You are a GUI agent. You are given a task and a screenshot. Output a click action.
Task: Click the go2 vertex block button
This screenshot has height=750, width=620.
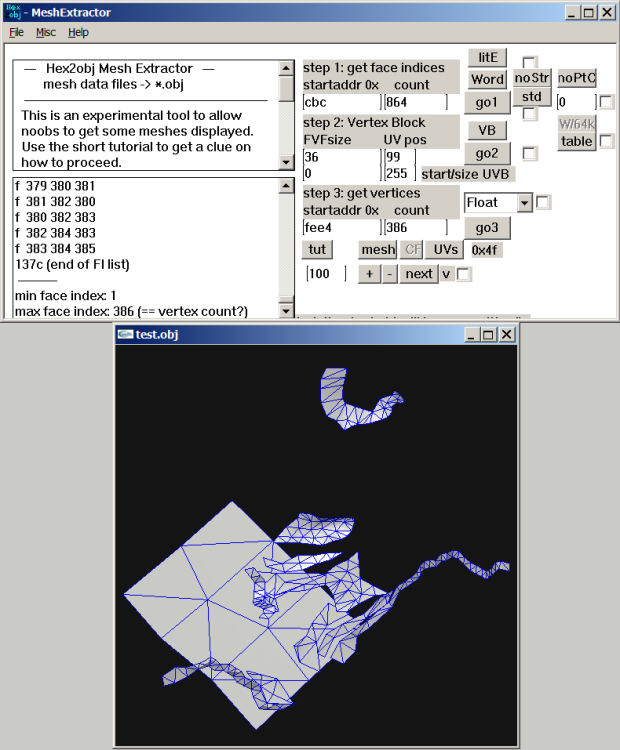pos(487,154)
